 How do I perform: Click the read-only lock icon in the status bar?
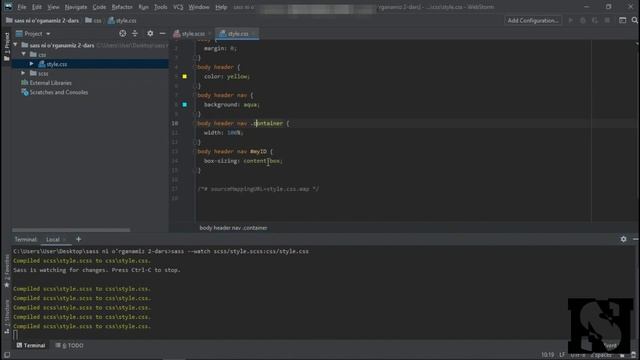[622, 355]
